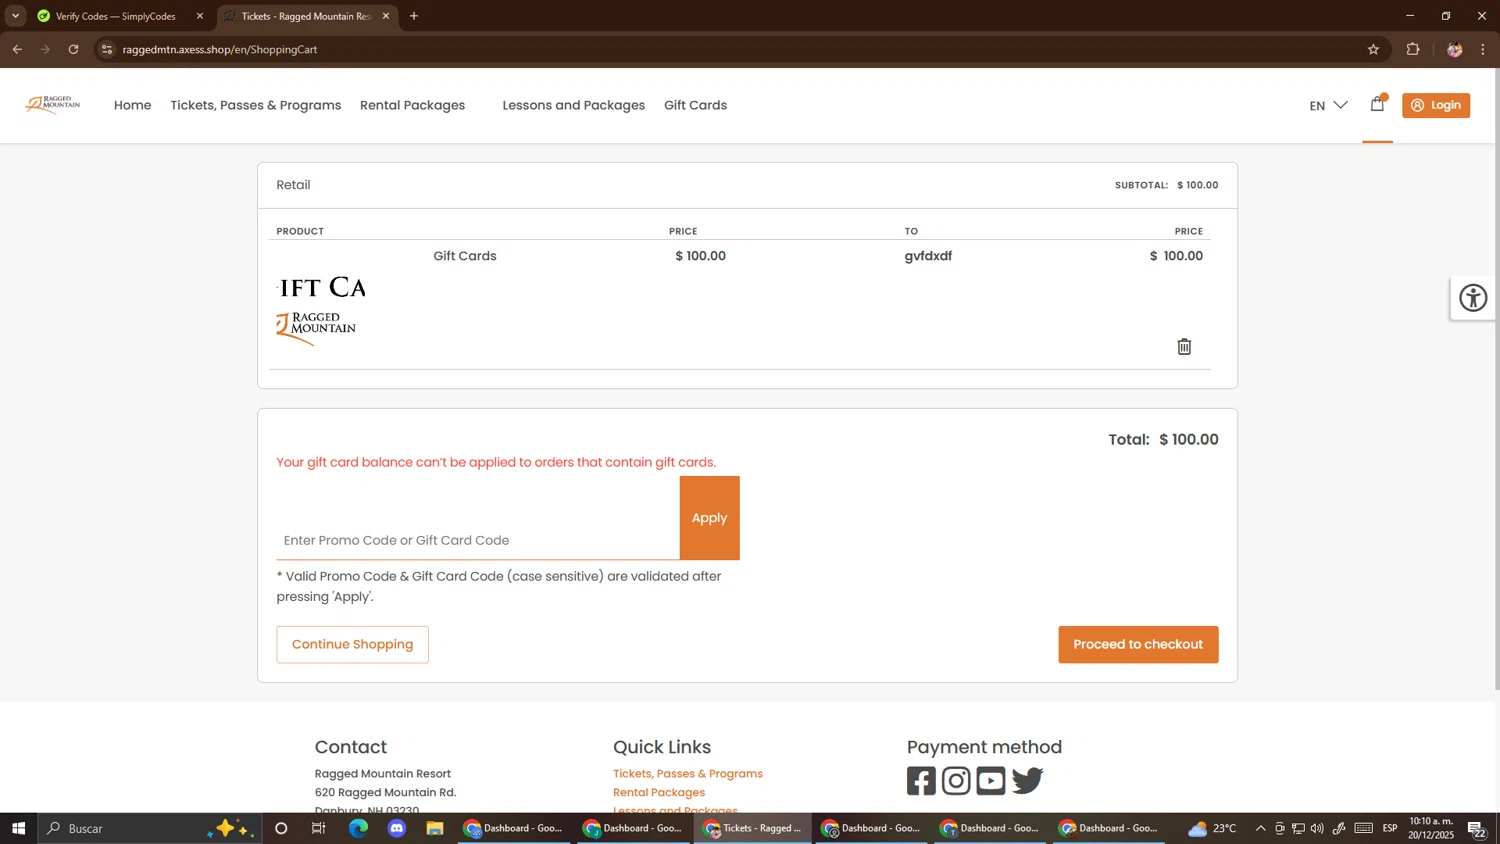The image size is (1500, 844).
Task: Open Tickets - Ragged taskbar Chrome window
Action: 753,828
